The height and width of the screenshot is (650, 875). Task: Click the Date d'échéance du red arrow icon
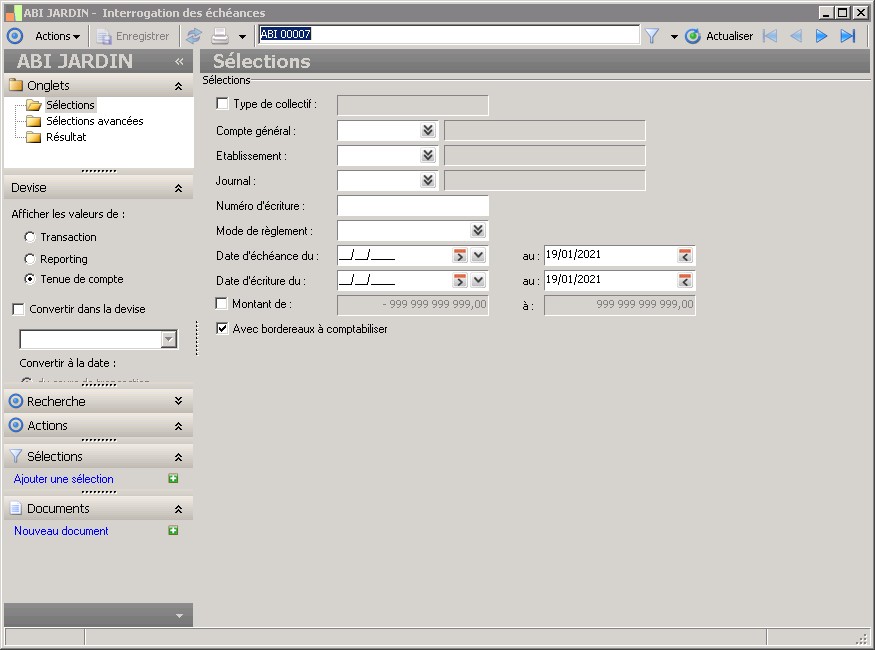pyautogui.click(x=460, y=256)
